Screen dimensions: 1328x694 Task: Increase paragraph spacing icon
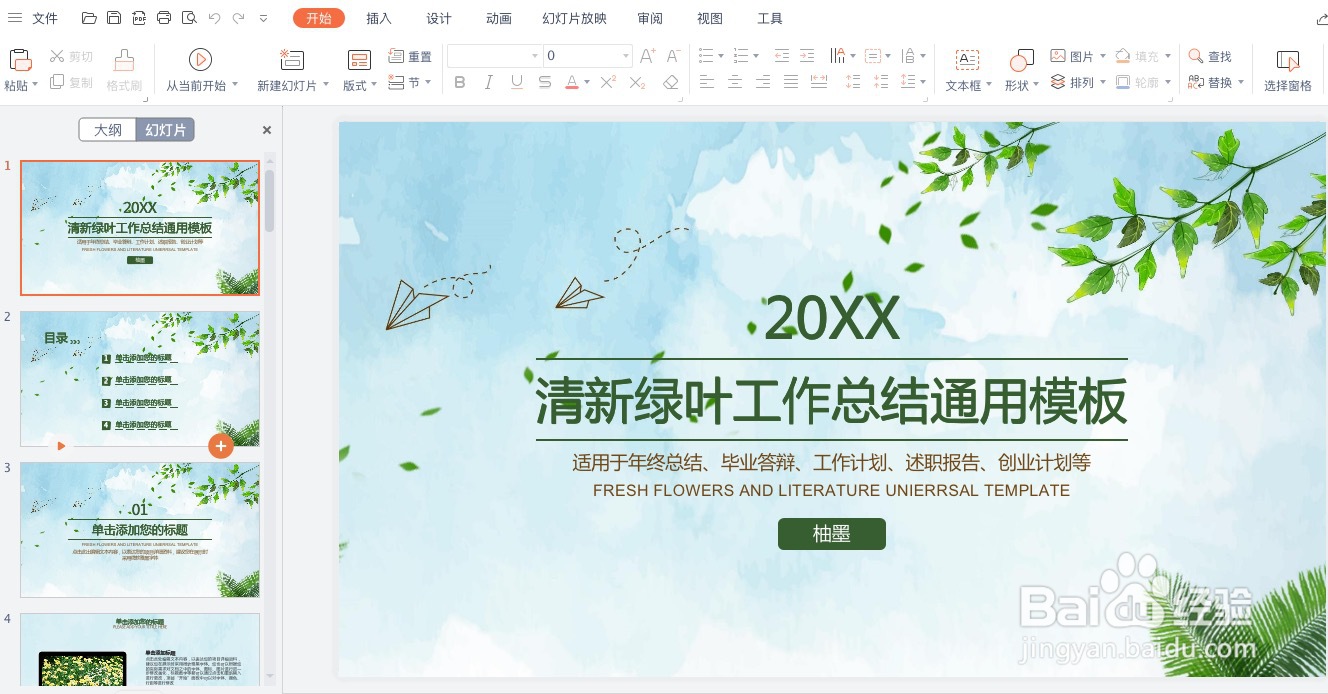[853, 82]
